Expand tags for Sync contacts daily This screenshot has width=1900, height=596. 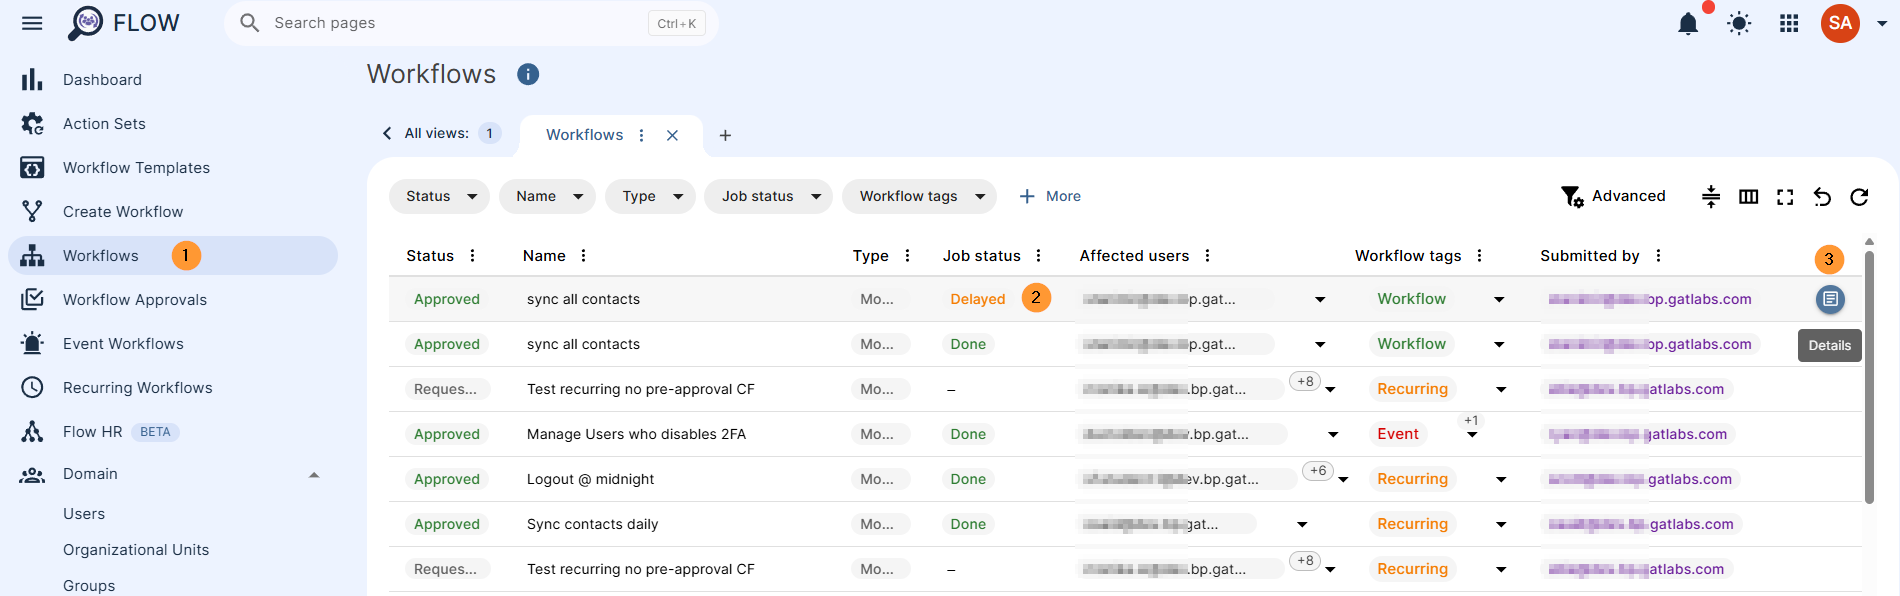(1501, 525)
